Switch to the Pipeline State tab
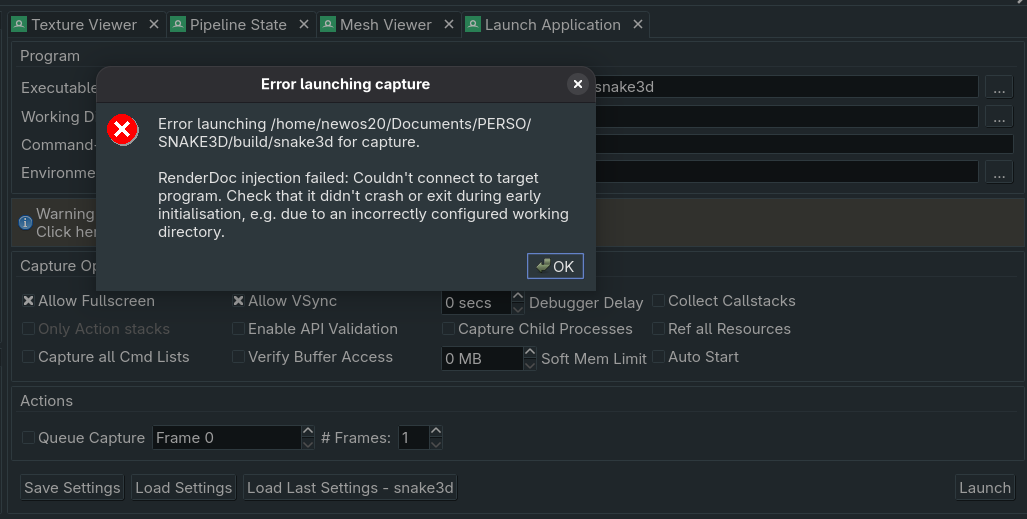 (238, 25)
